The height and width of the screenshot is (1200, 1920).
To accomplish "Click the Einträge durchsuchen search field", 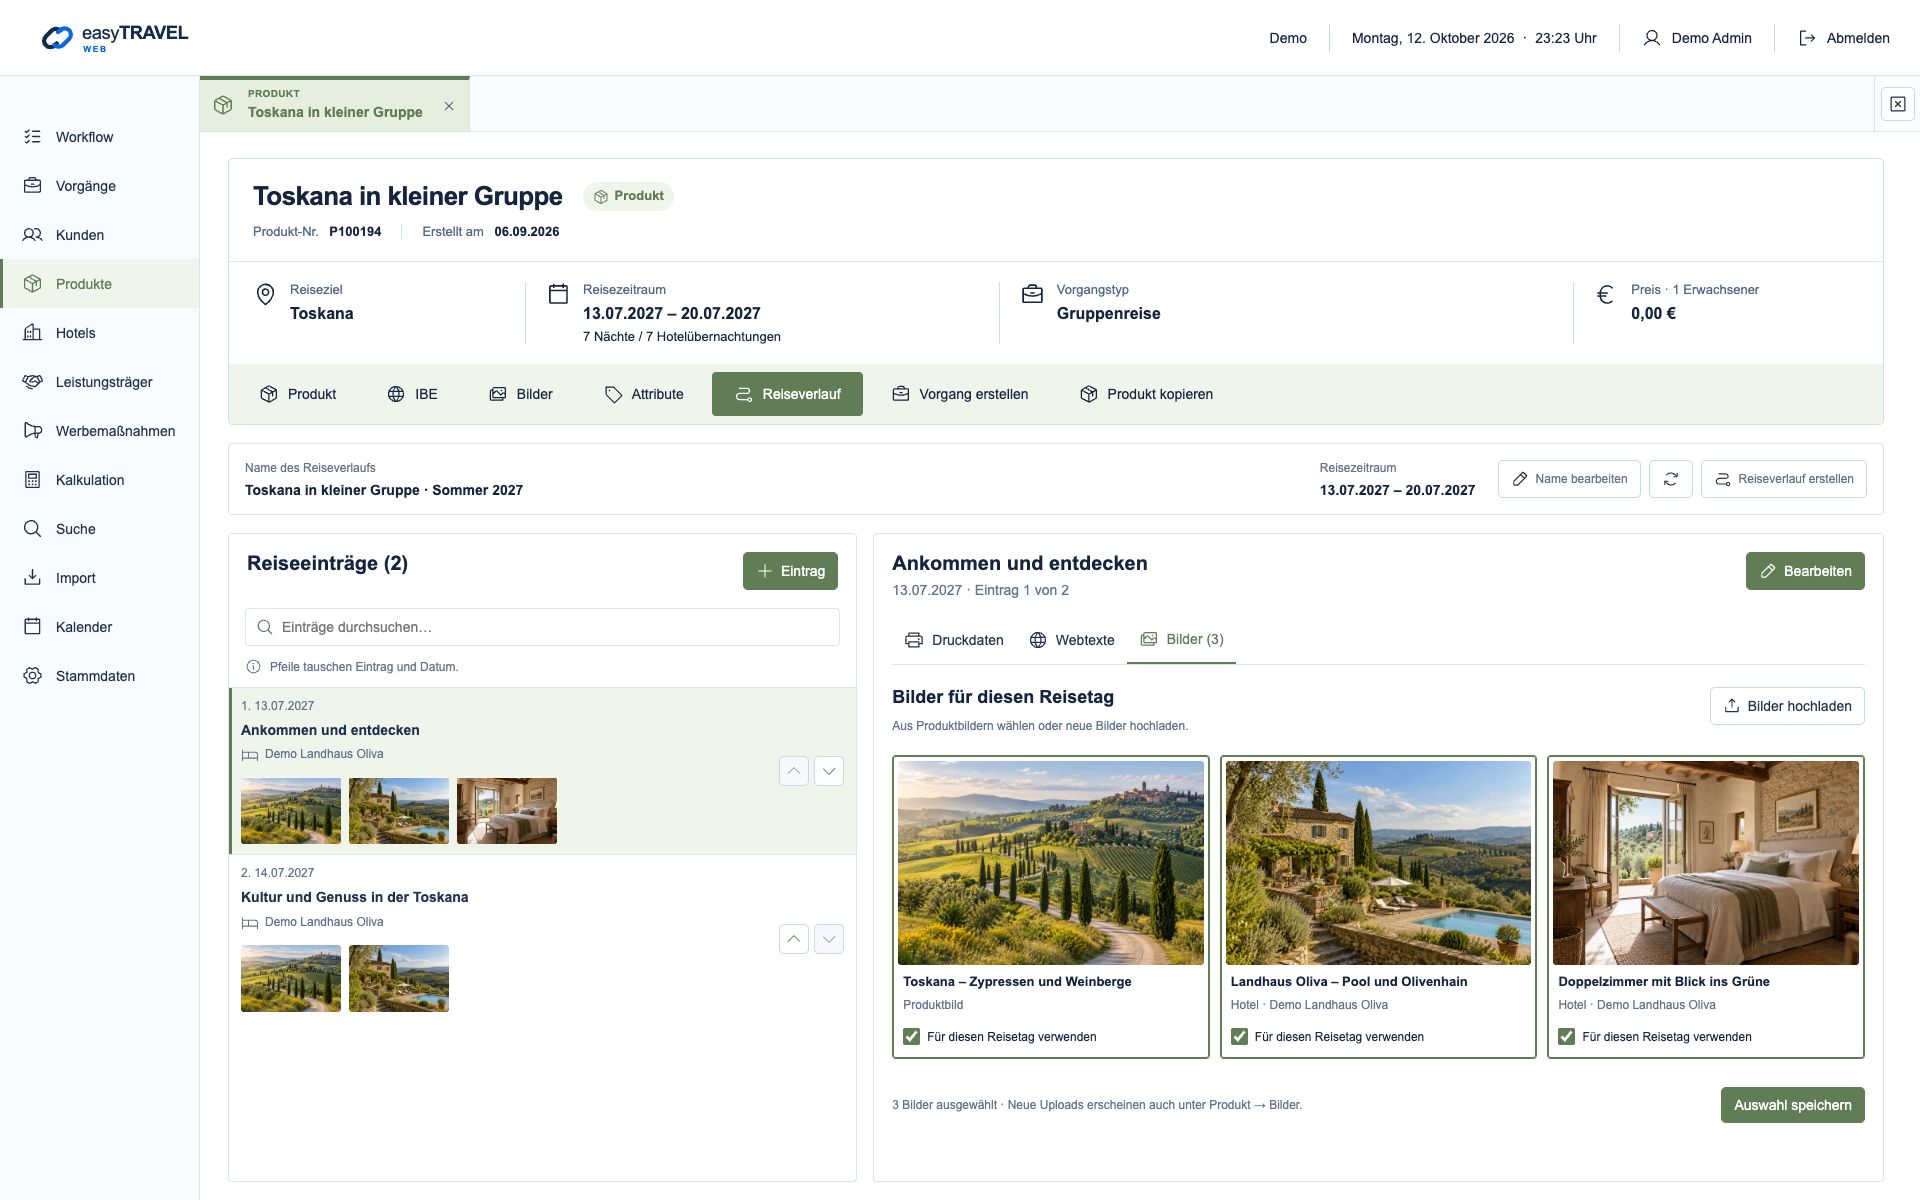I will tap(542, 627).
